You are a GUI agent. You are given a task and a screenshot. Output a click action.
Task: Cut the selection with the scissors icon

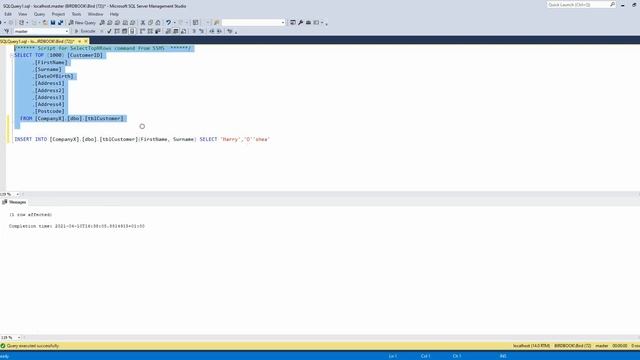click(142, 22)
